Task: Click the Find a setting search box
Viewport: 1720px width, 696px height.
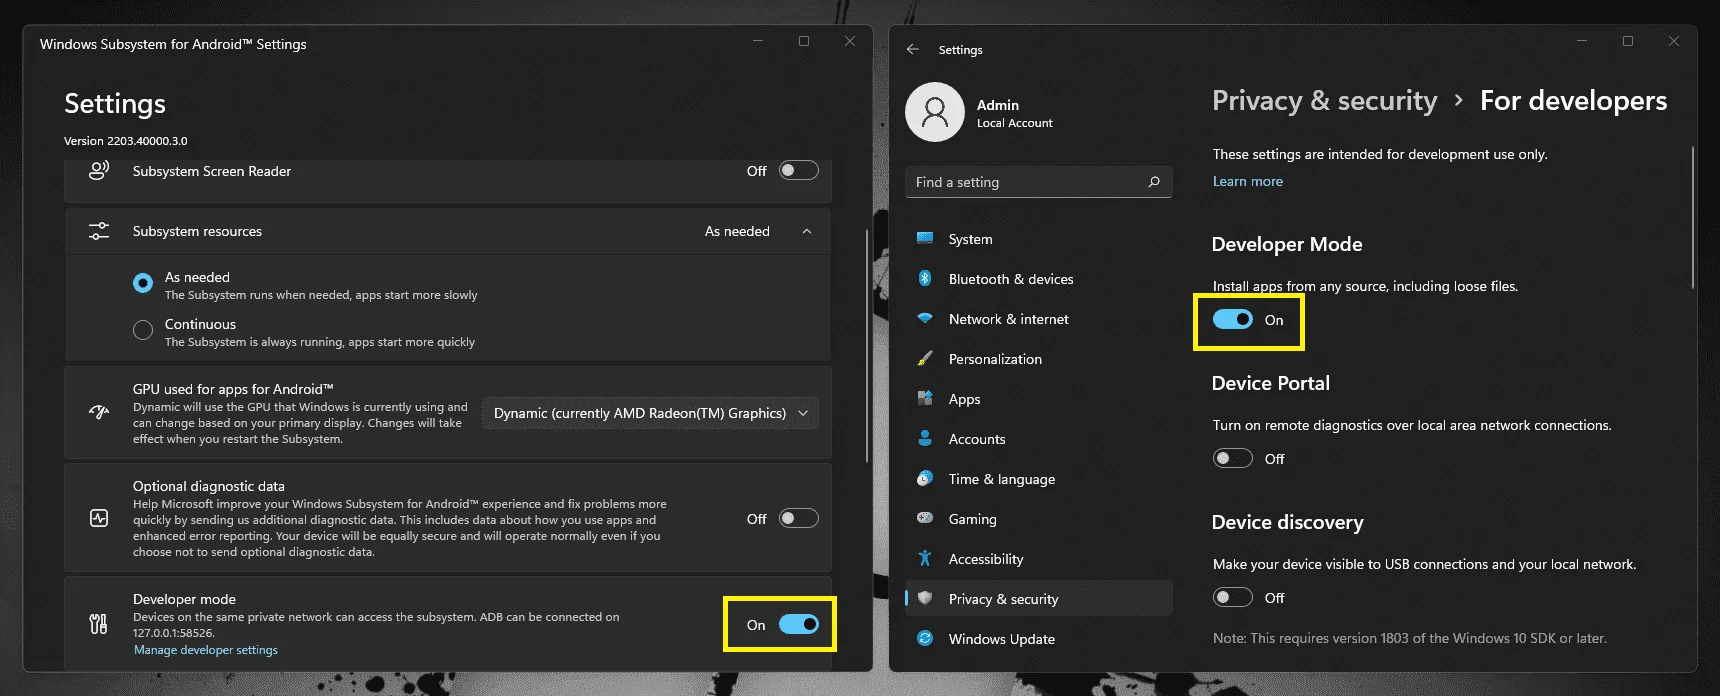Action: click(1038, 182)
